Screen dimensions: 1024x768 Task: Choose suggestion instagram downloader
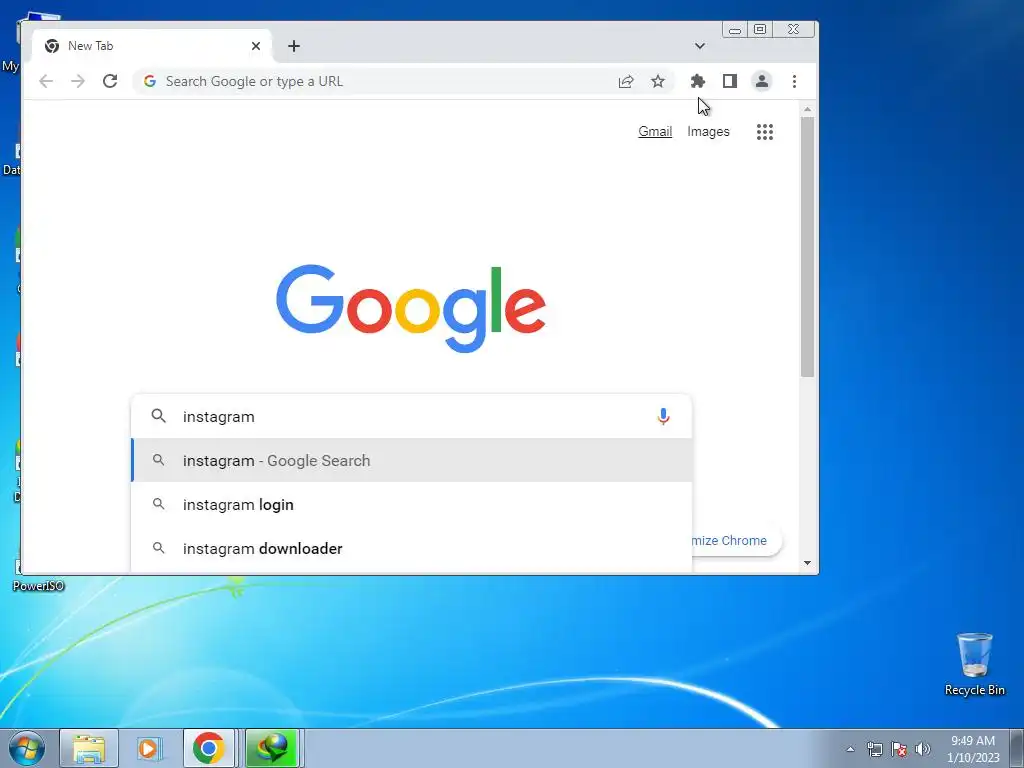(x=411, y=549)
